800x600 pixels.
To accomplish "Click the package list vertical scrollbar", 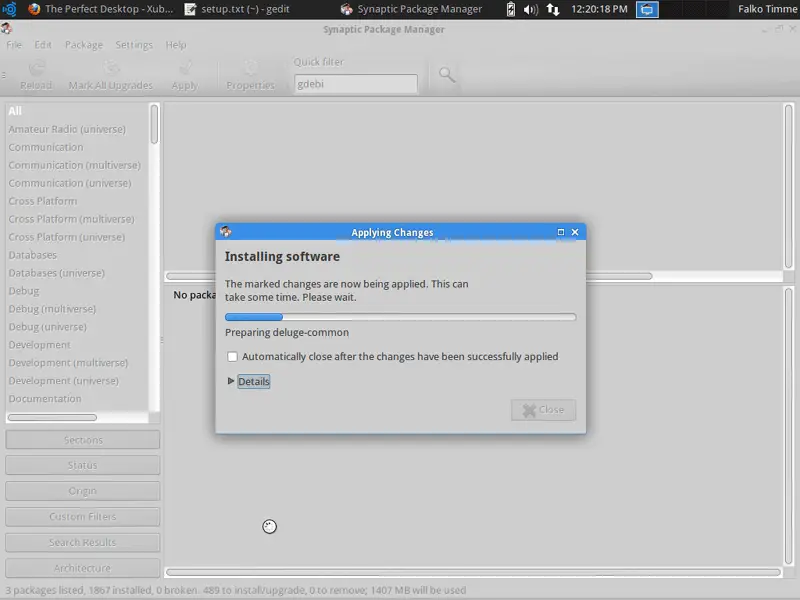I will point(788,186).
